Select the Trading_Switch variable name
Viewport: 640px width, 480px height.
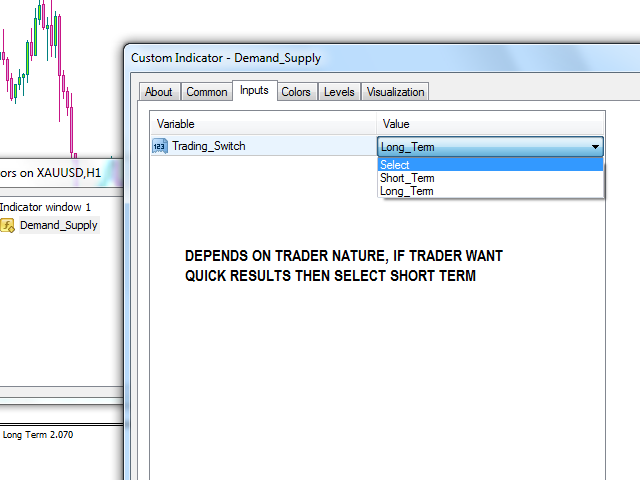click(x=208, y=146)
